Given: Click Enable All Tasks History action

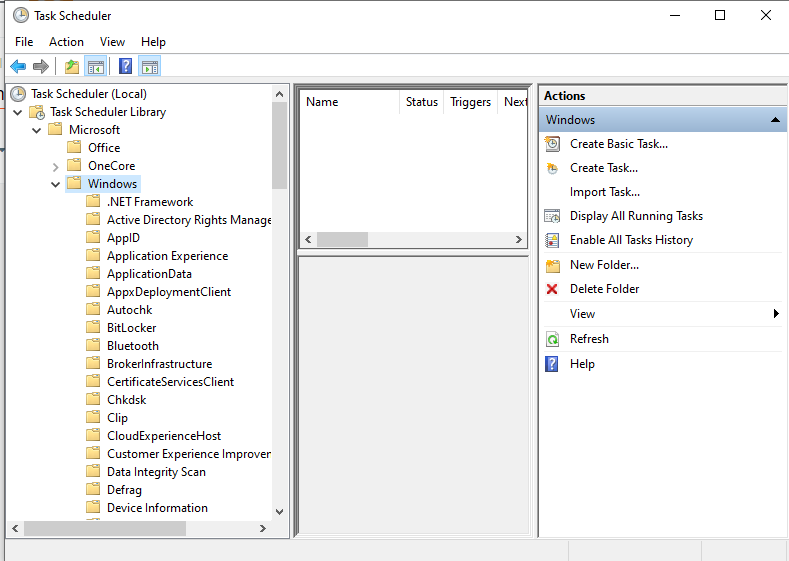Looking at the screenshot, I should point(632,241).
